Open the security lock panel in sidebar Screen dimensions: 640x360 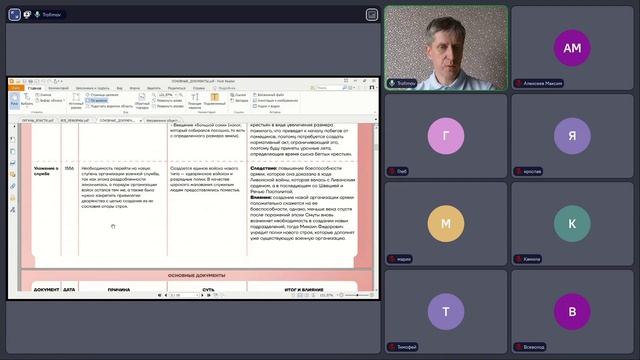[x=13, y=198]
